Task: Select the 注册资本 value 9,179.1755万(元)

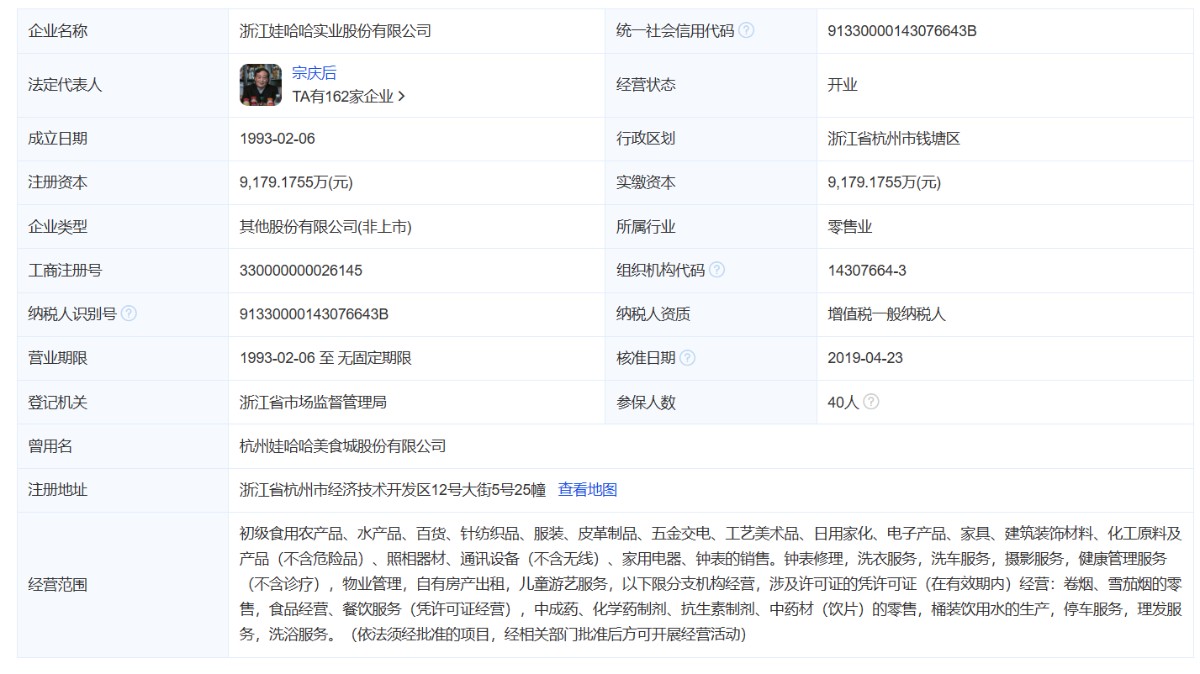Action: [x=296, y=183]
